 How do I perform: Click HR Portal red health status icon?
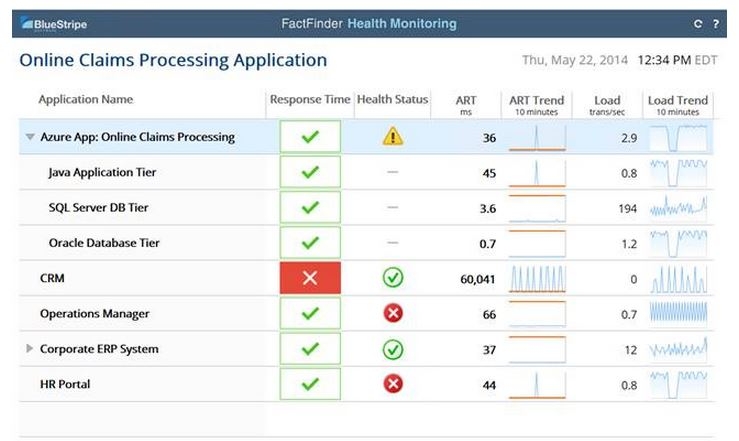[393, 384]
